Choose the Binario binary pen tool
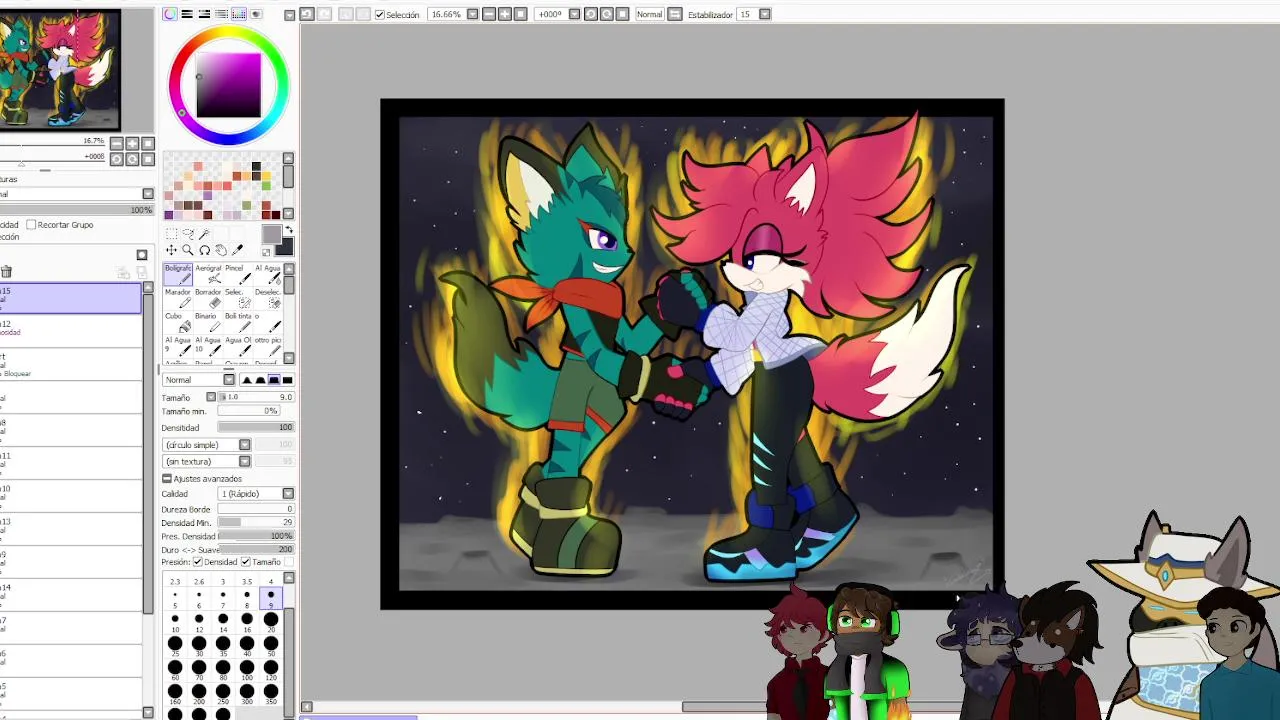The width and height of the screenshot is (1280, 720). tap(208, 322)
